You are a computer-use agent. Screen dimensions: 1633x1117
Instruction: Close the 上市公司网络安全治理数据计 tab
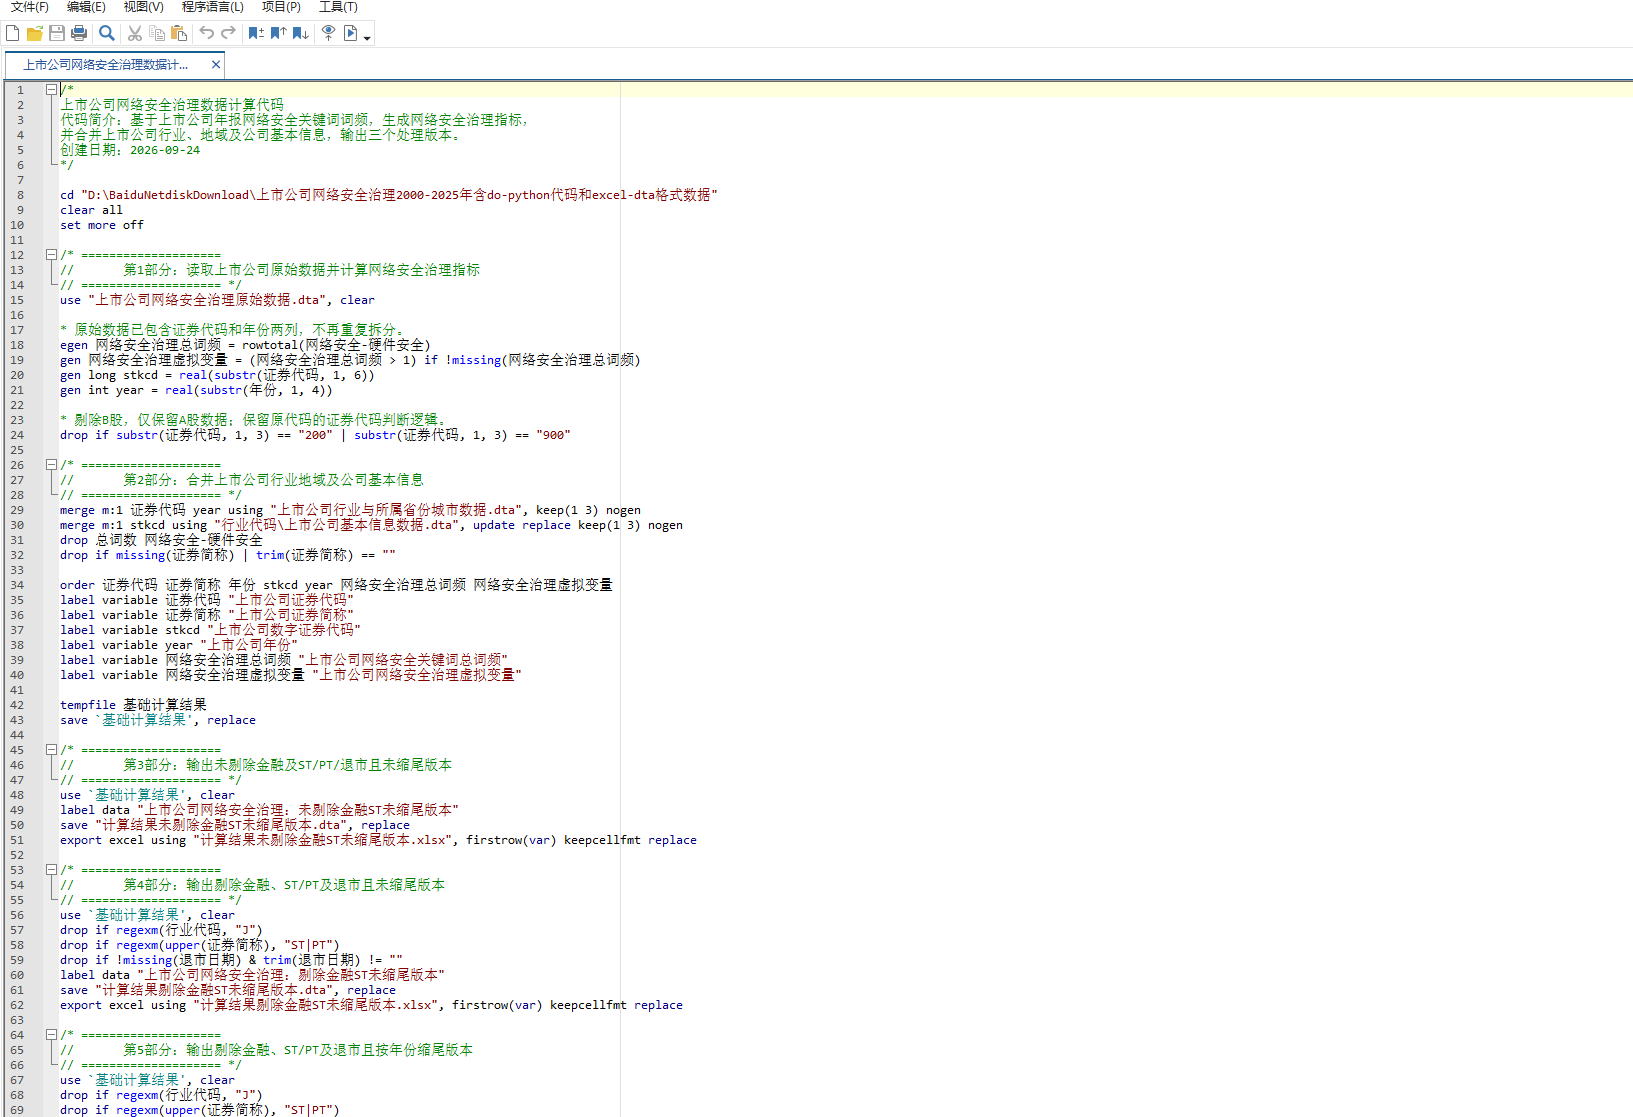pos(215,64)
